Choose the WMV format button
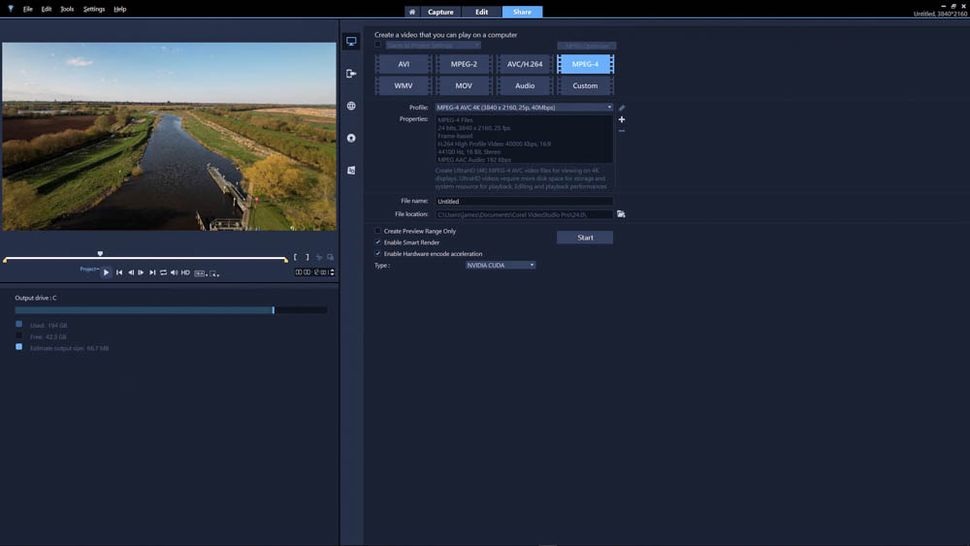 click(x=403, y=86)
